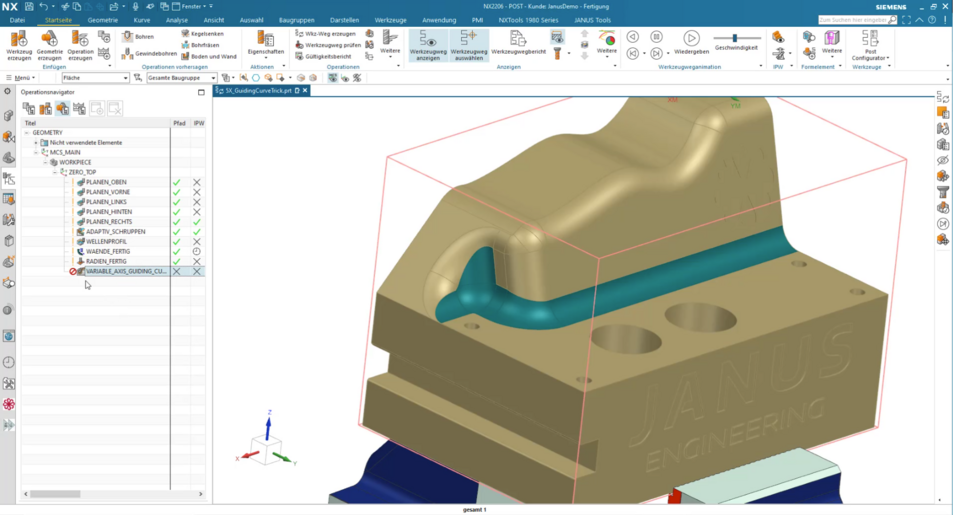Click the navigator horizontal scrollbar
Viewport: 953px width, 515px height.
(55, 494)
